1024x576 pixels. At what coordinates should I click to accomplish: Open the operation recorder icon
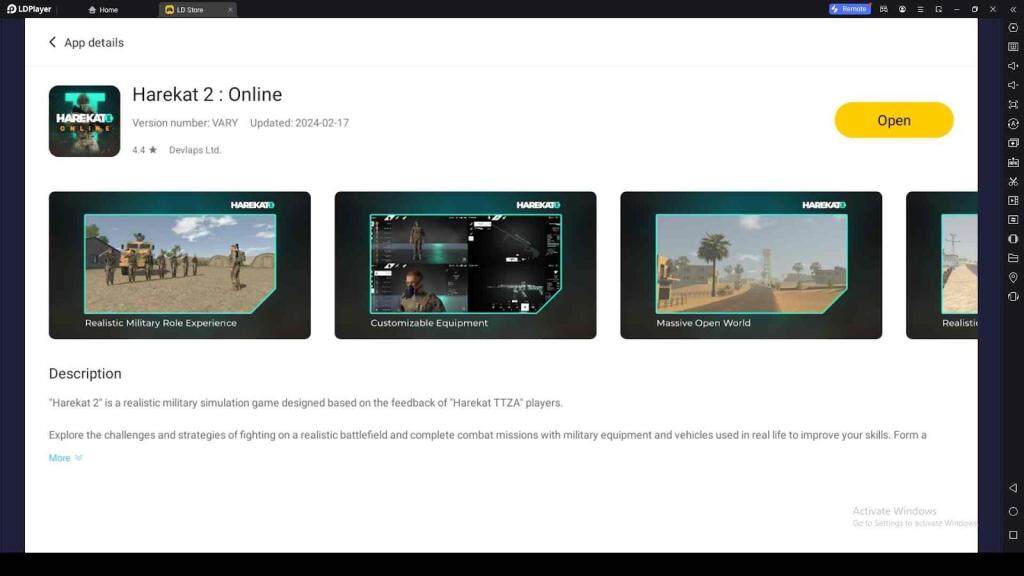1013,219
